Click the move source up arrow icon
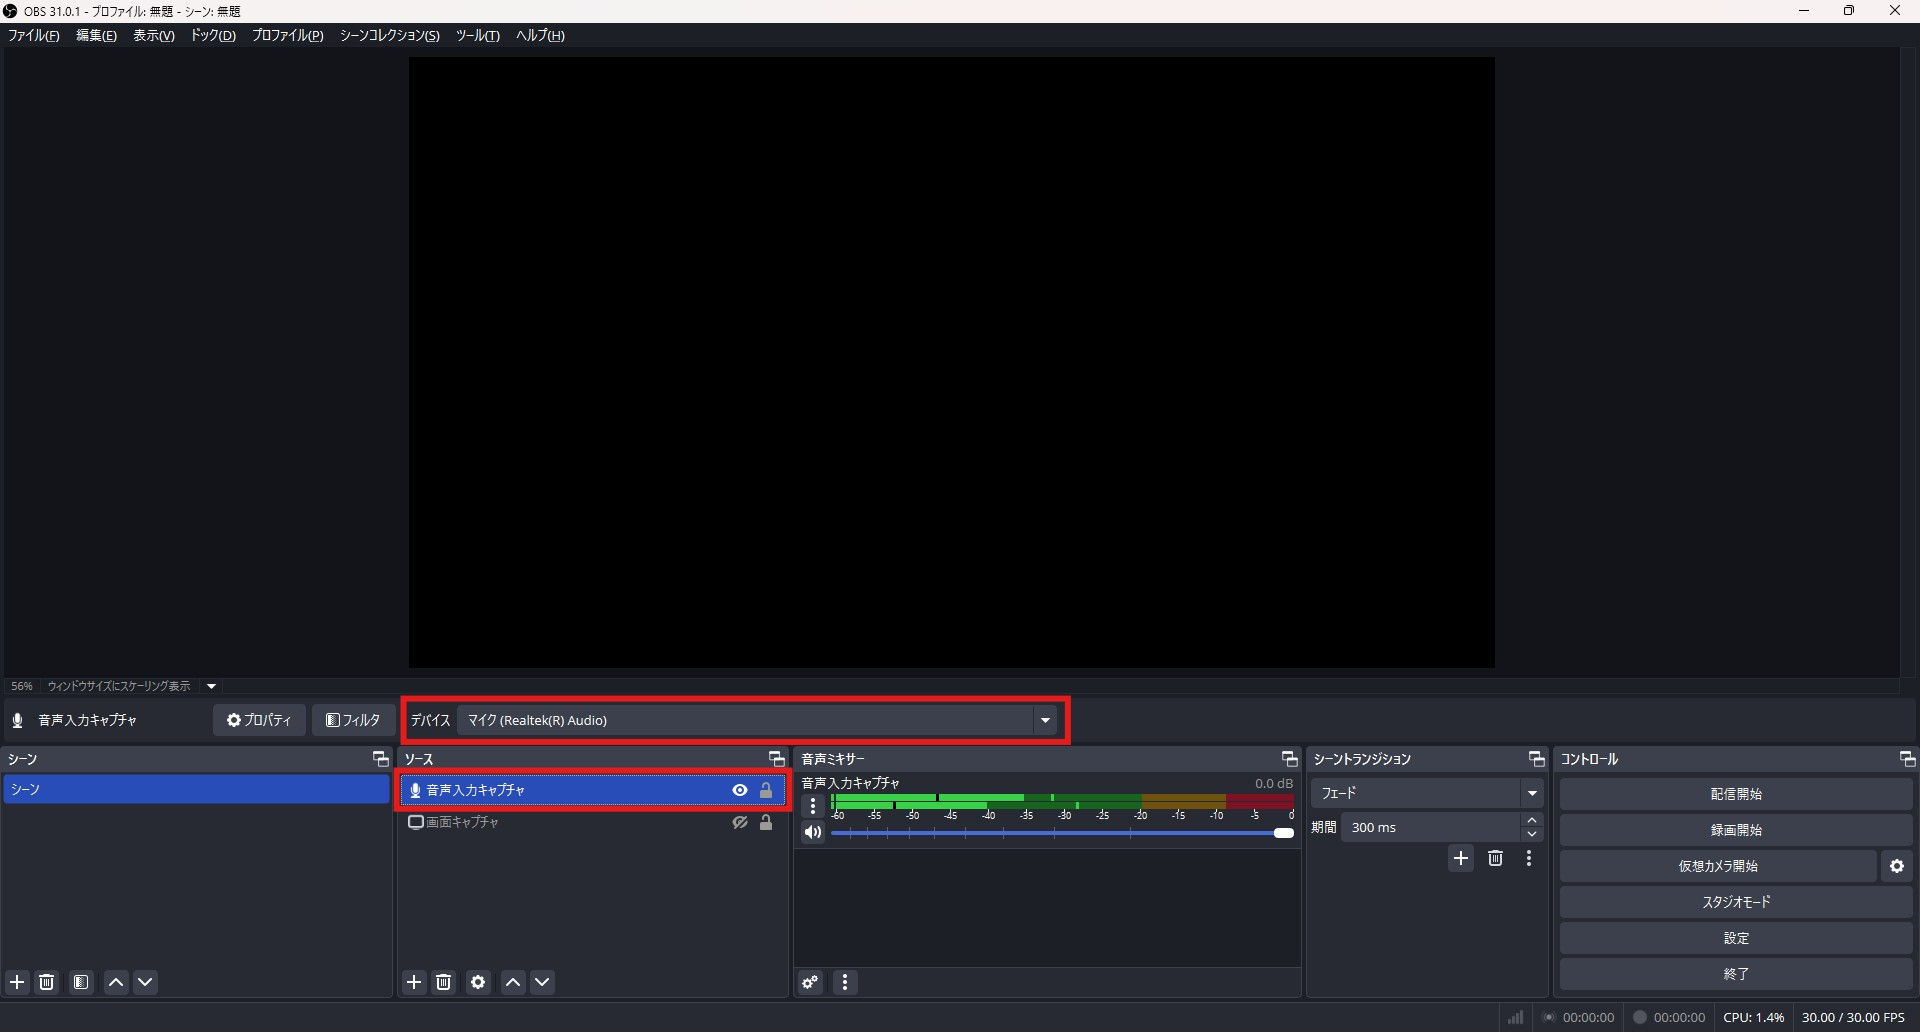This screenshot has height=1032, width=1920. 513,982
